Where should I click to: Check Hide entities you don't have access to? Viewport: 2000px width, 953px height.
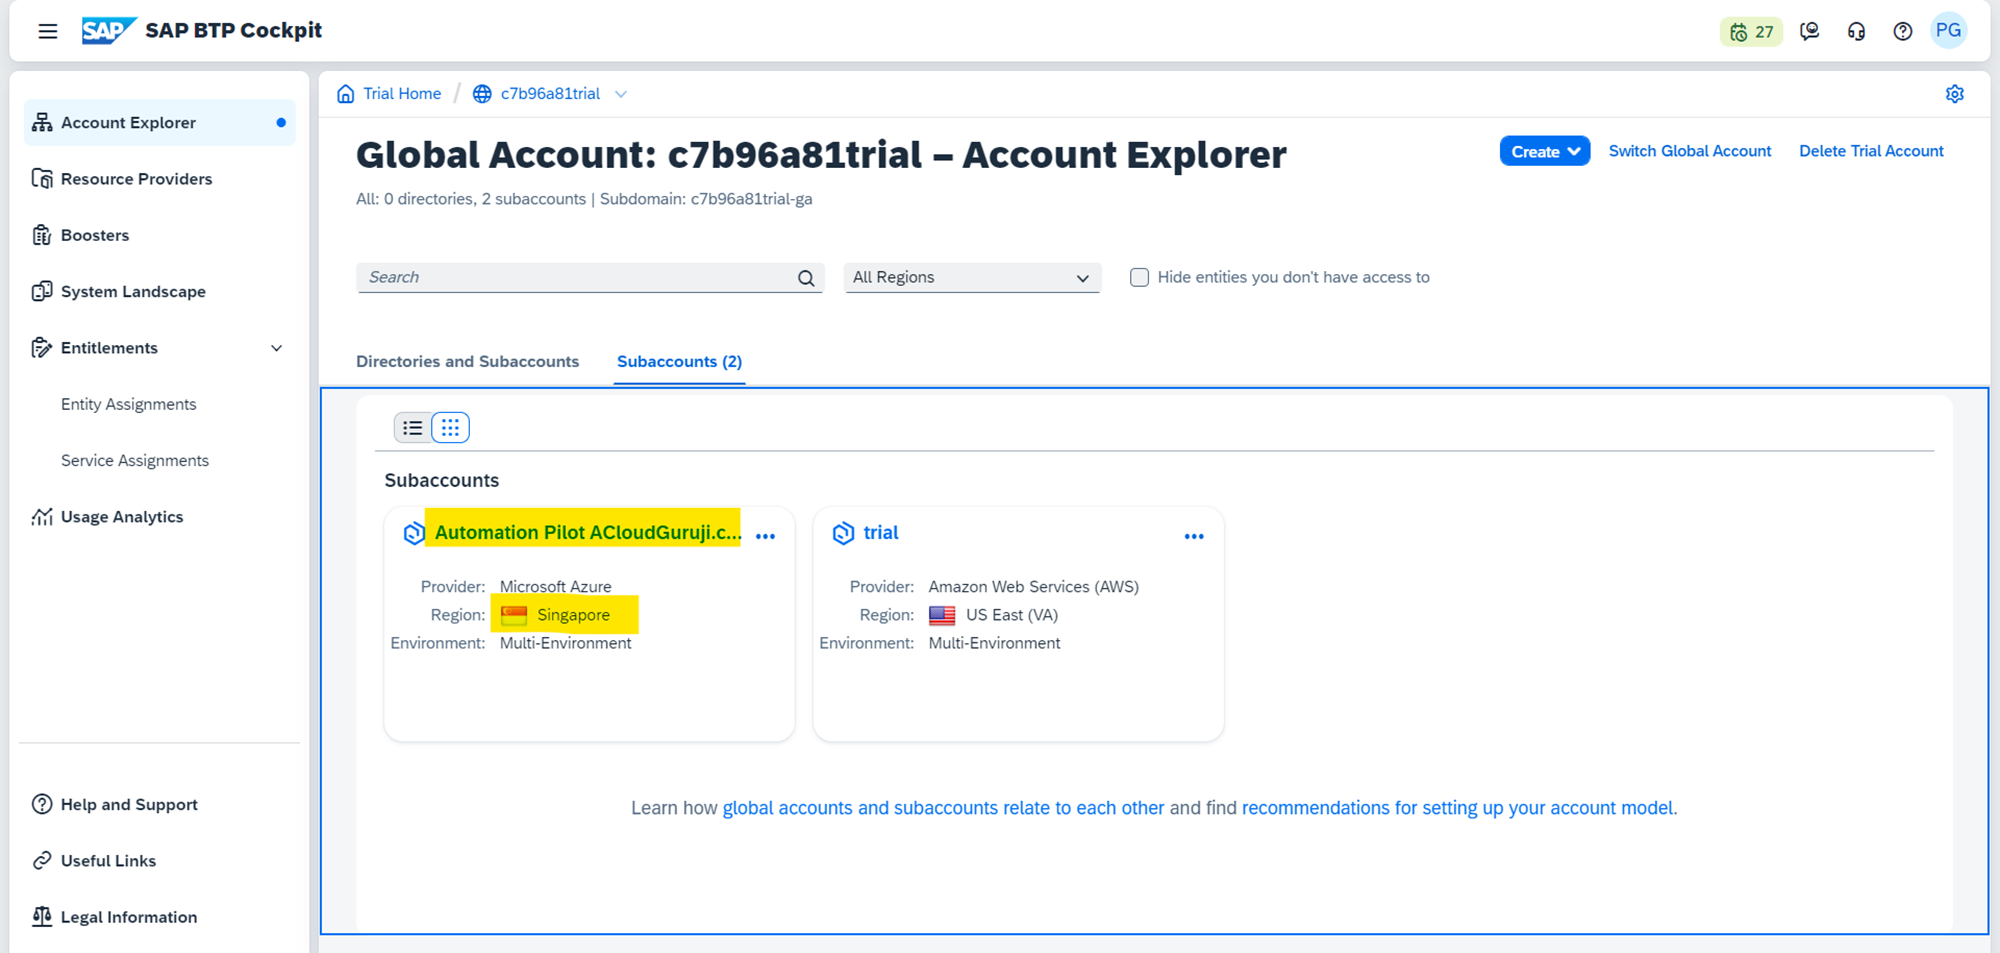[x=1139, y=278]
